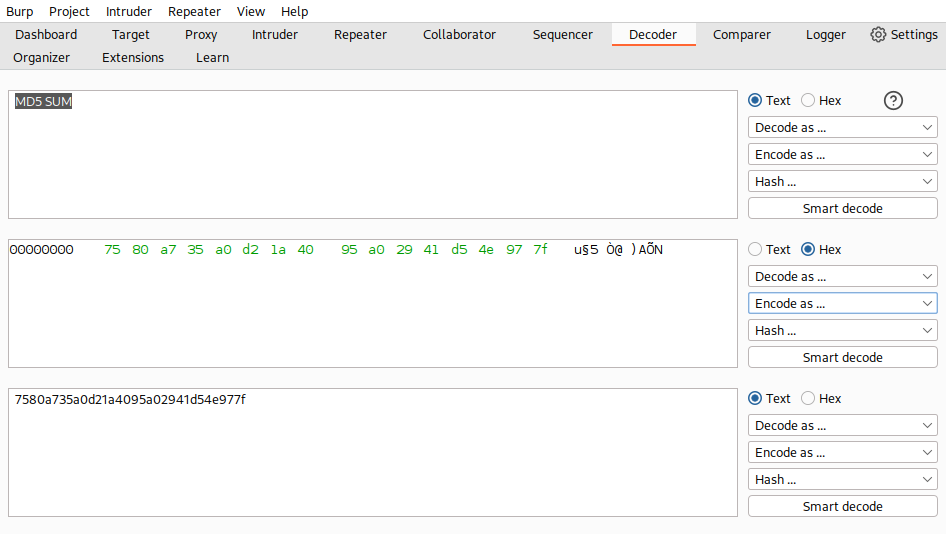Open 'Encode as ...' dropdown in second panel
Viewport: 946px width, 534px height.
(842, 304)
